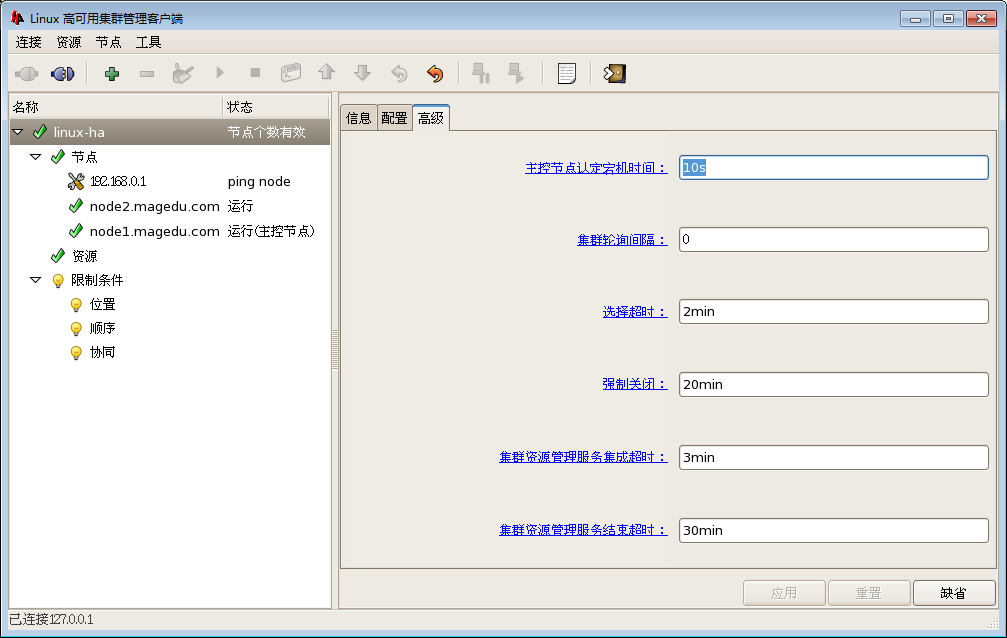Select the node1.magedu.com tree row

pyautogui.click(x=170, y=231)
